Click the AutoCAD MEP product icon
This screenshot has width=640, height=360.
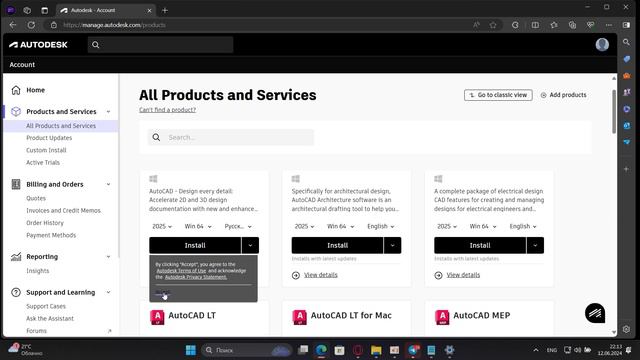coord(442,317)
